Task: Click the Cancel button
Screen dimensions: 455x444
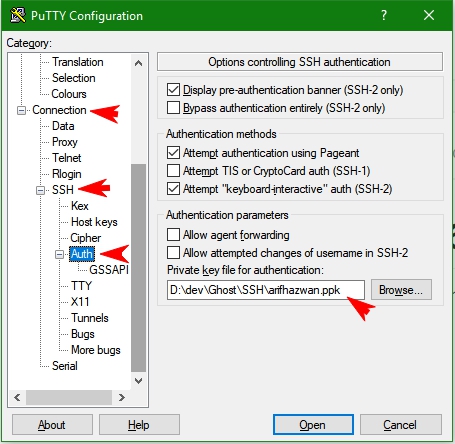Action: (x=400, y=425)
